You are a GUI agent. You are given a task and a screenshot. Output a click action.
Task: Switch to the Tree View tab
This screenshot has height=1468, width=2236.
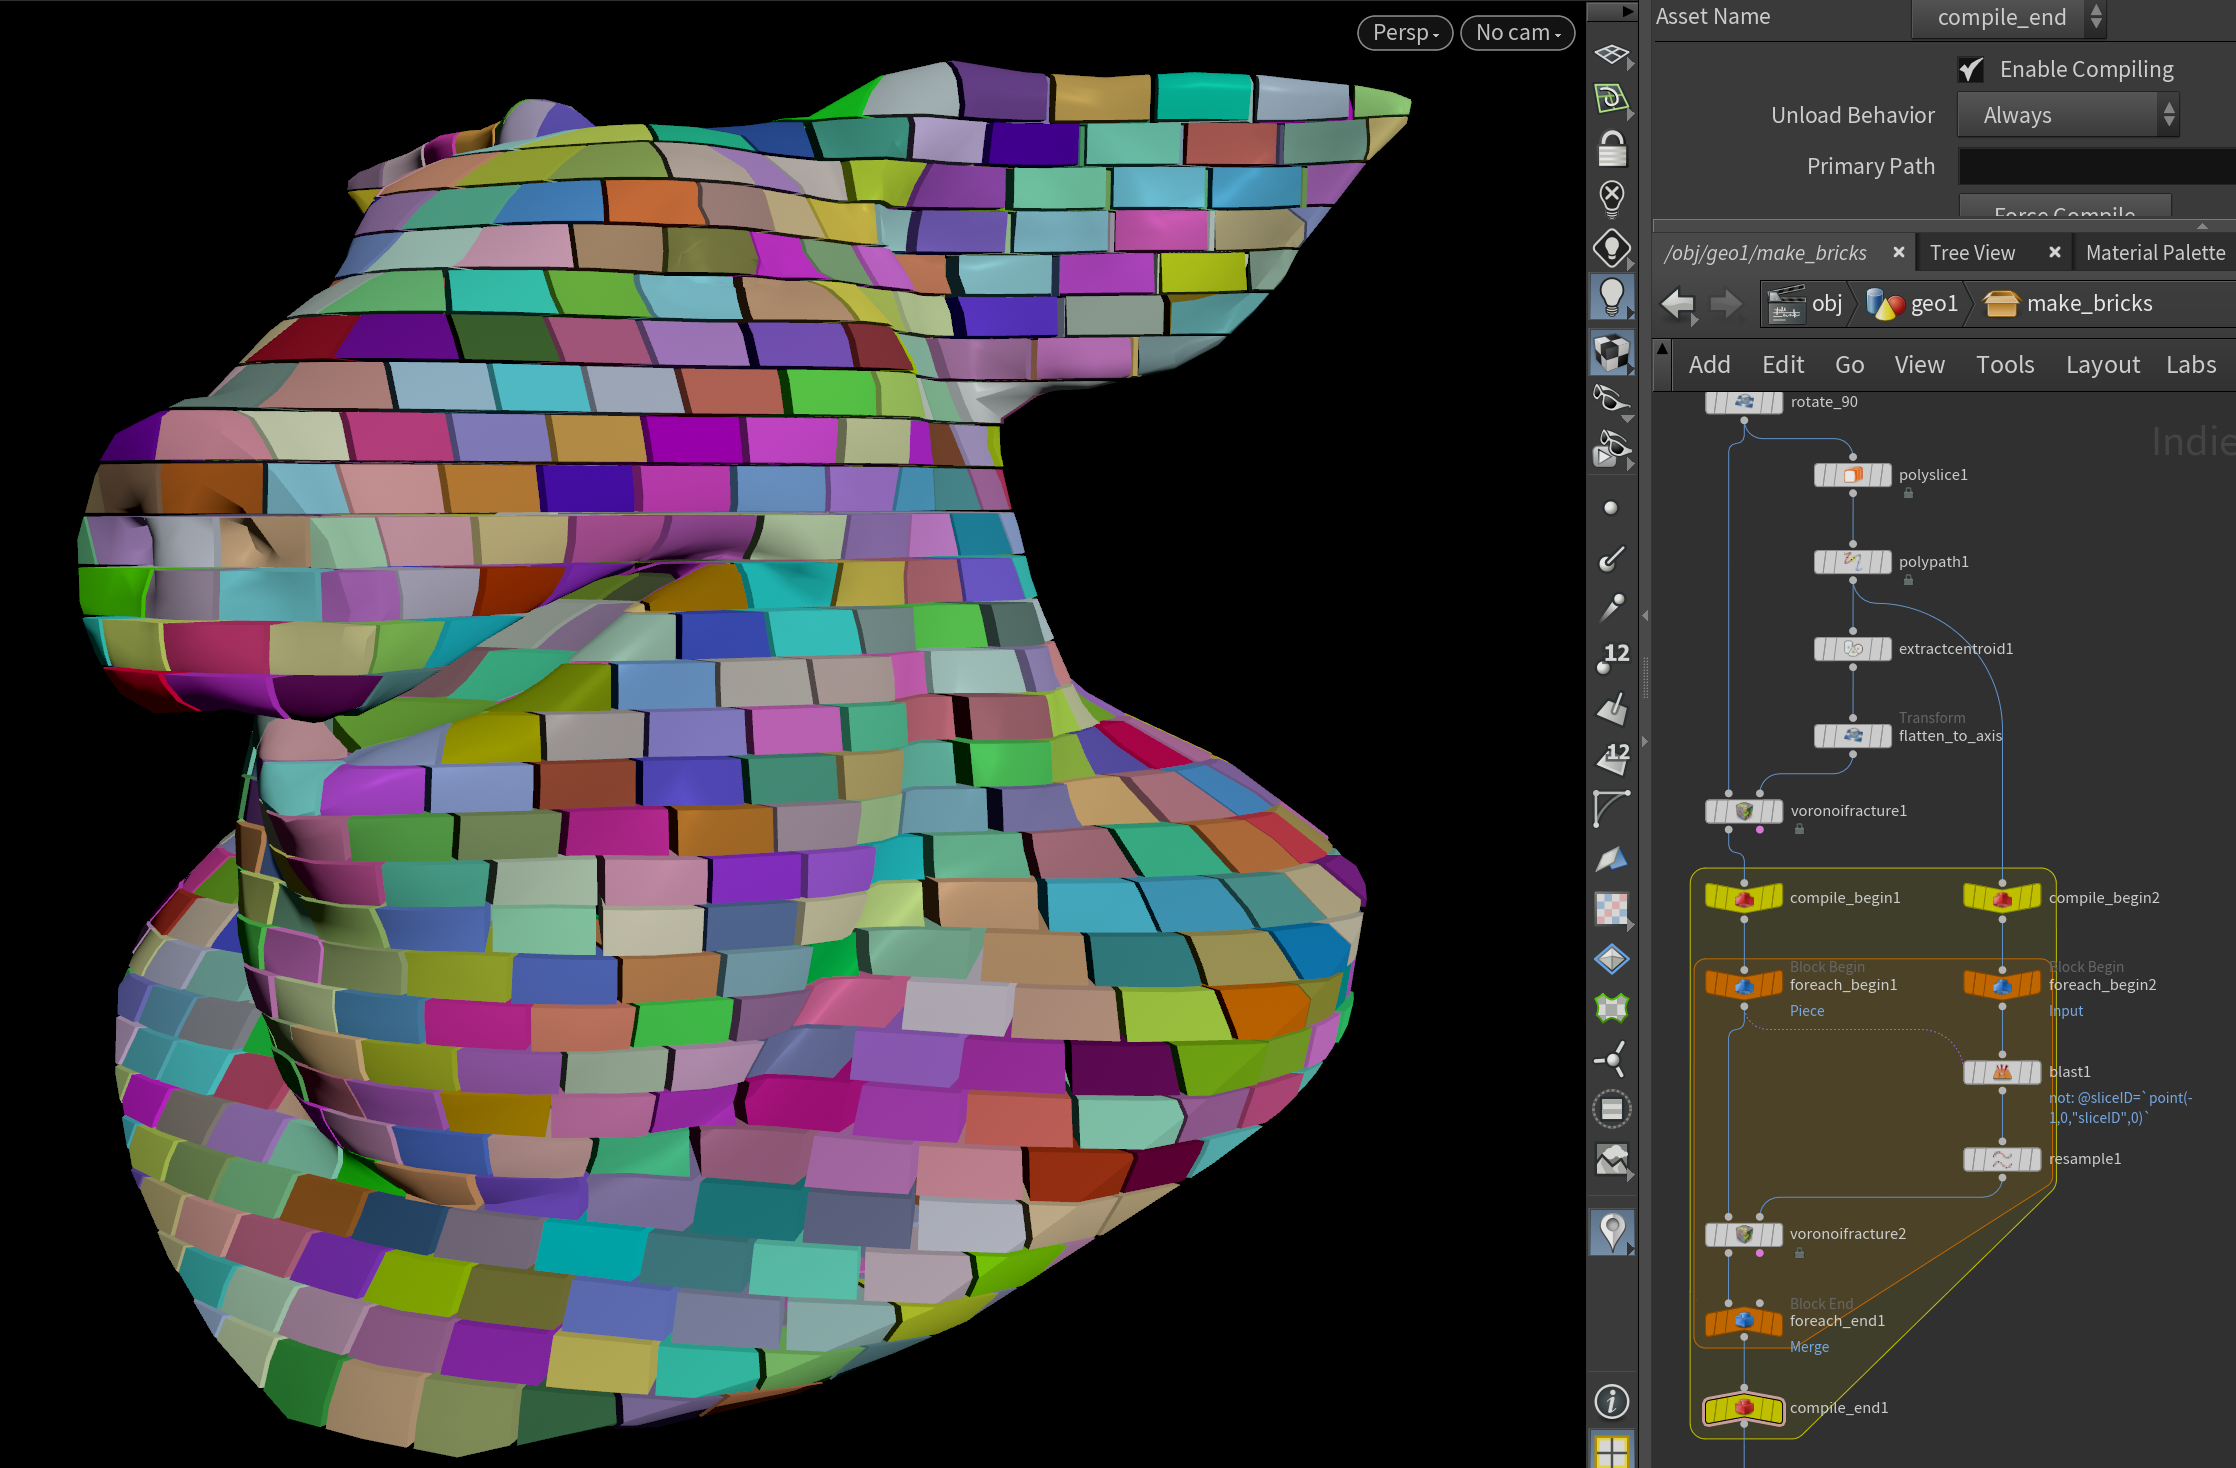pos(1972,253)
